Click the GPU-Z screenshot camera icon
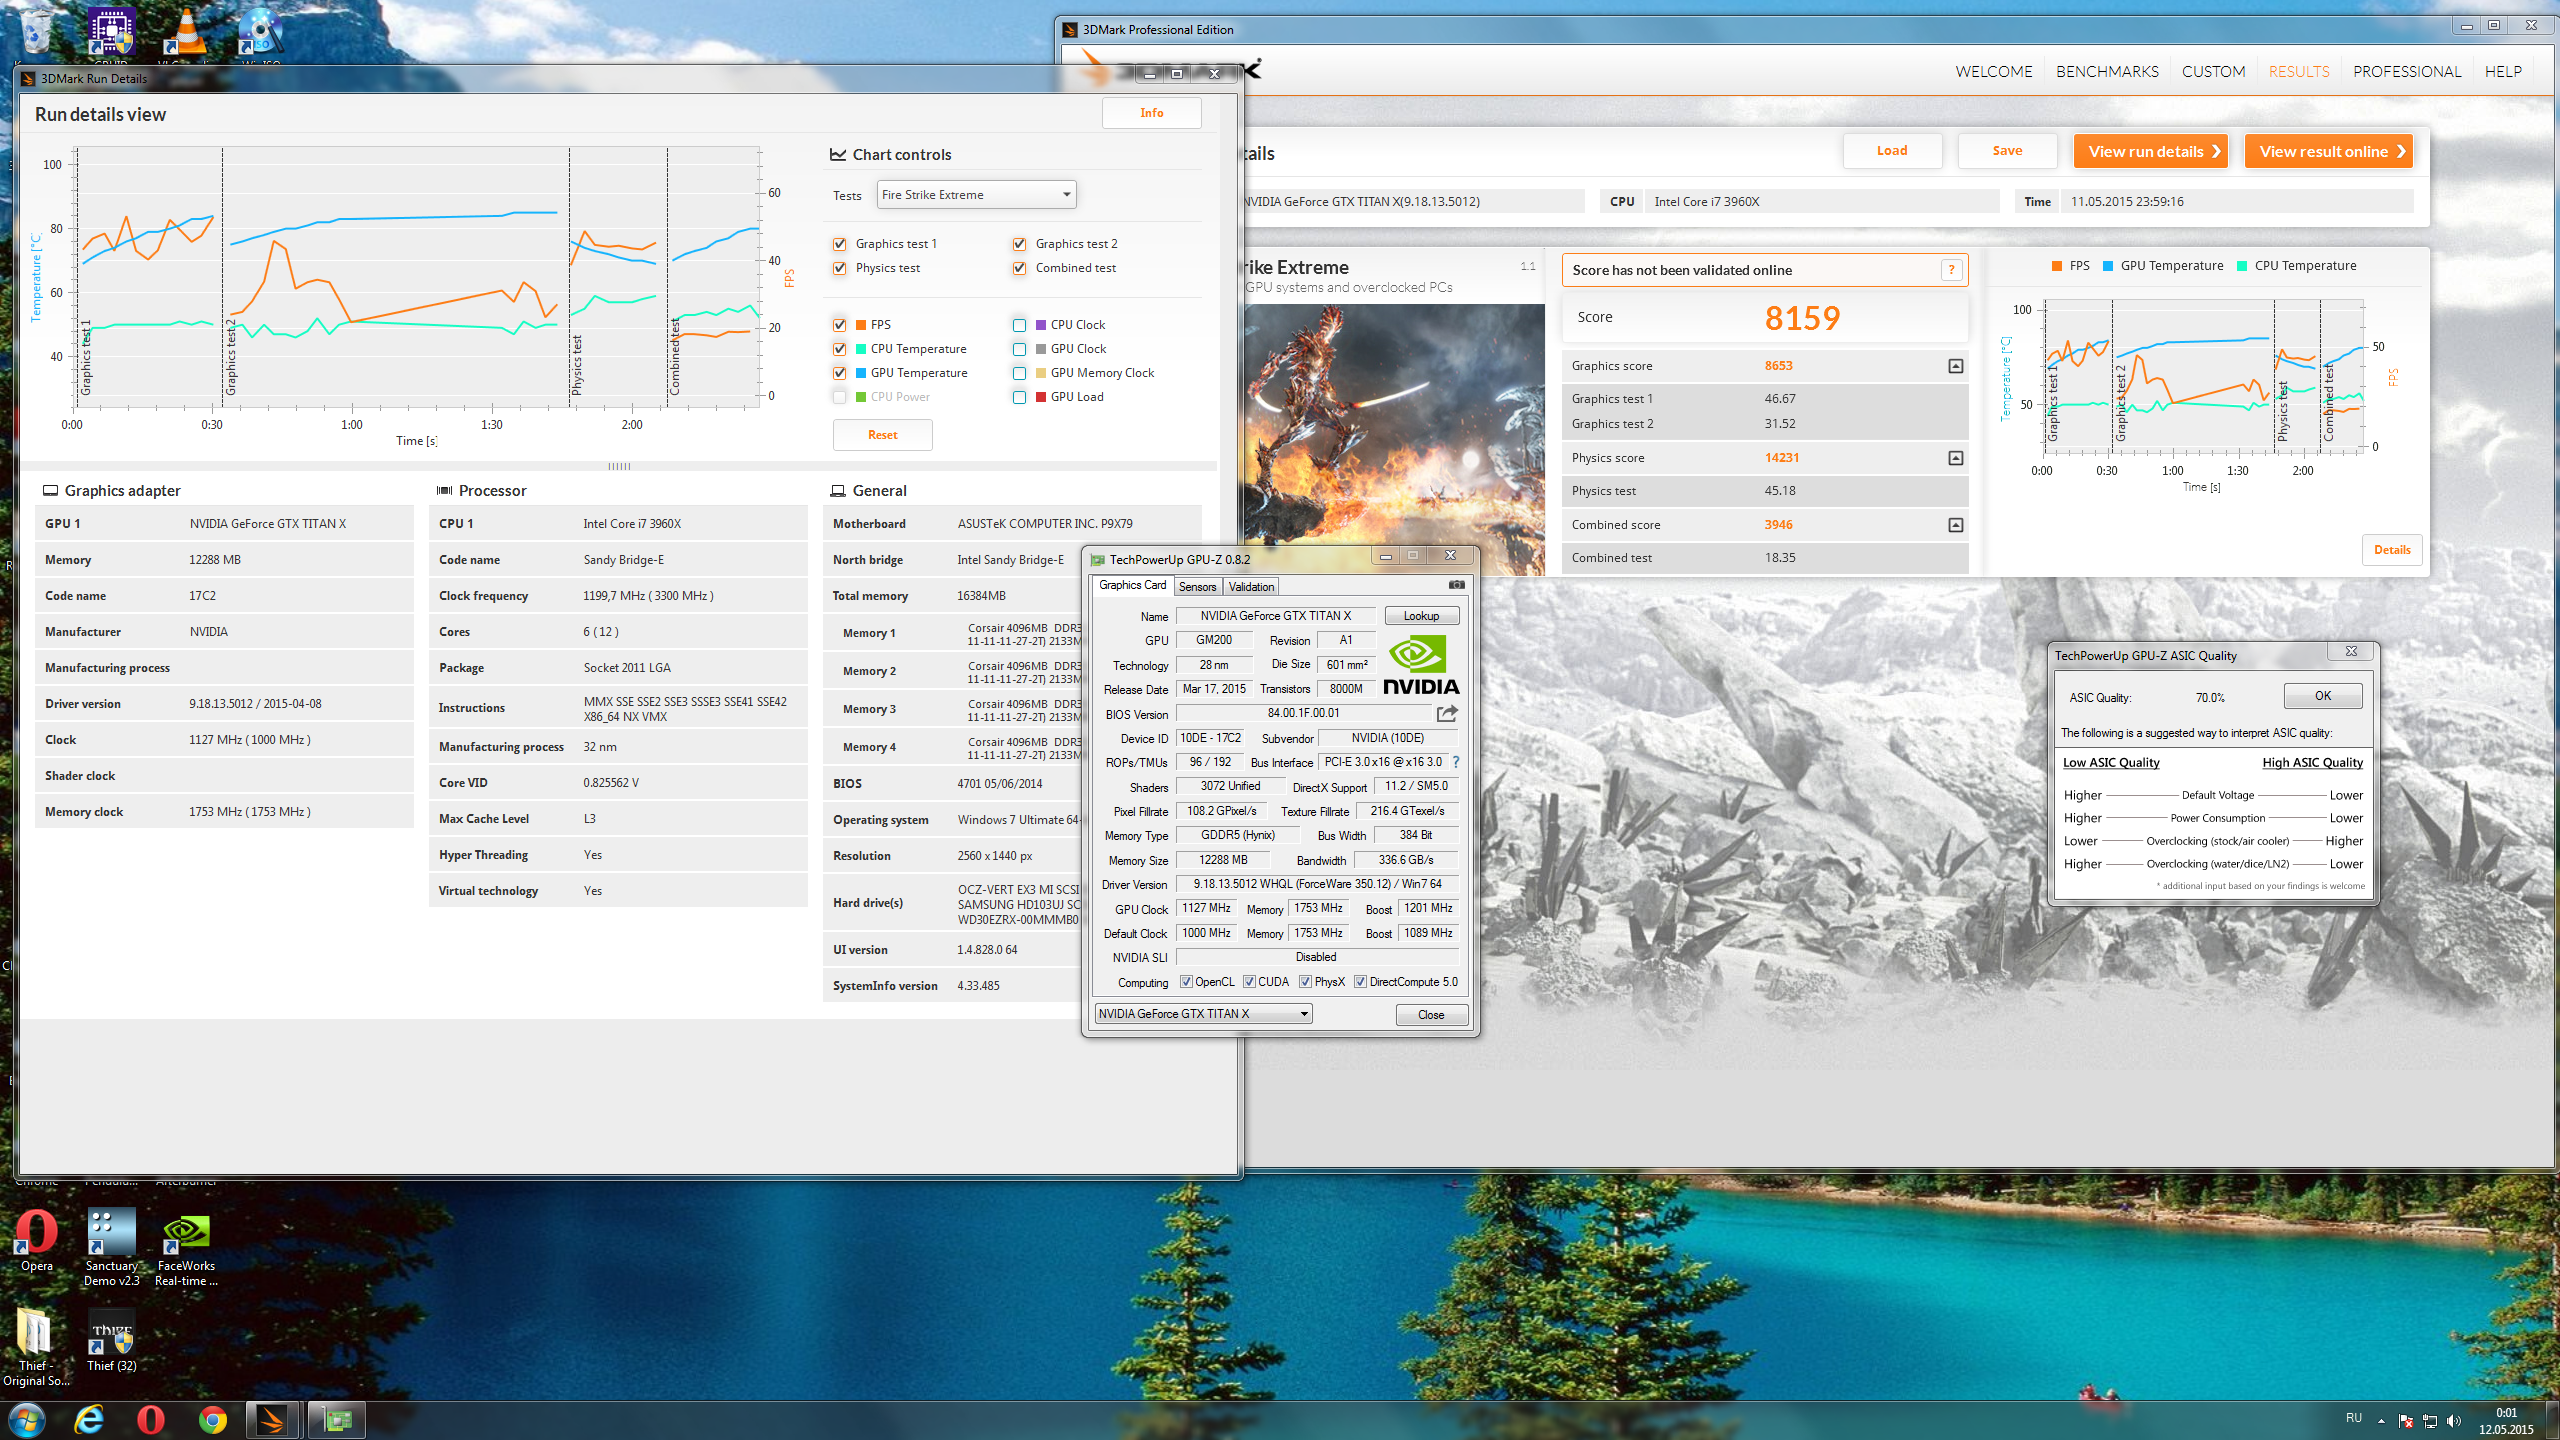 [x=1457, y=585]
